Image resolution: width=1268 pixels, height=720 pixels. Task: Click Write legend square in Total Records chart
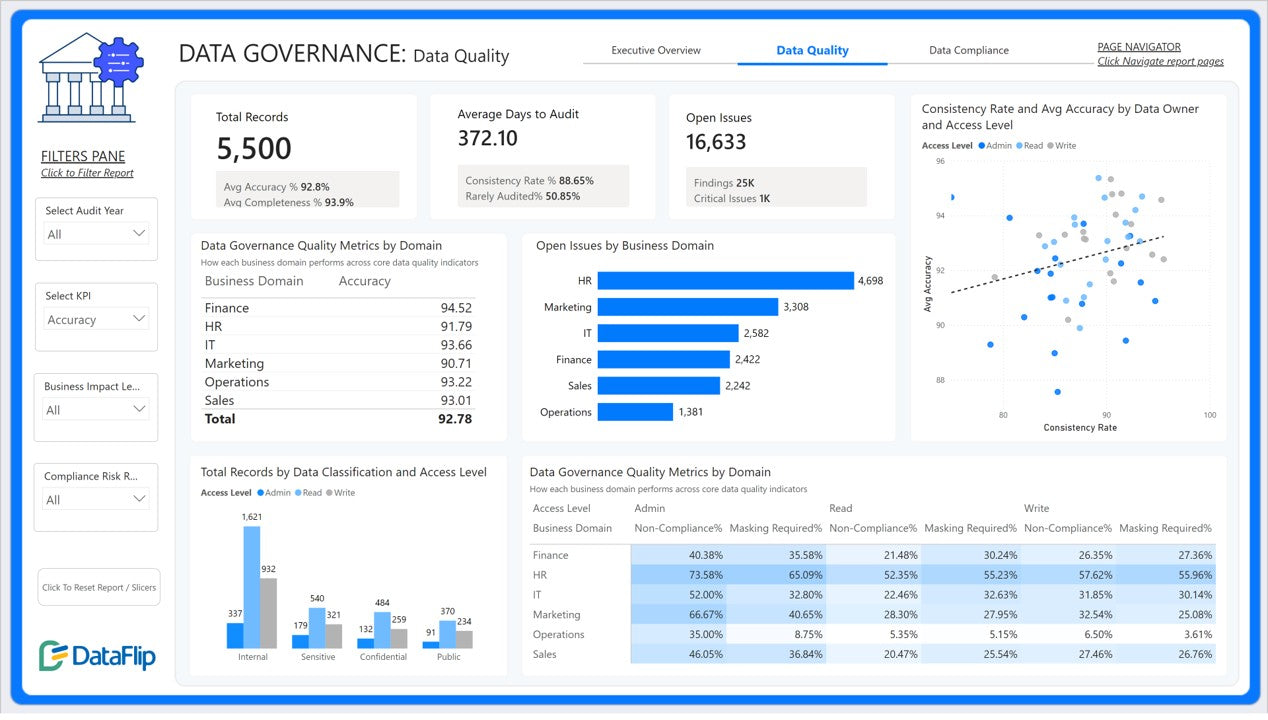point(330,493)
